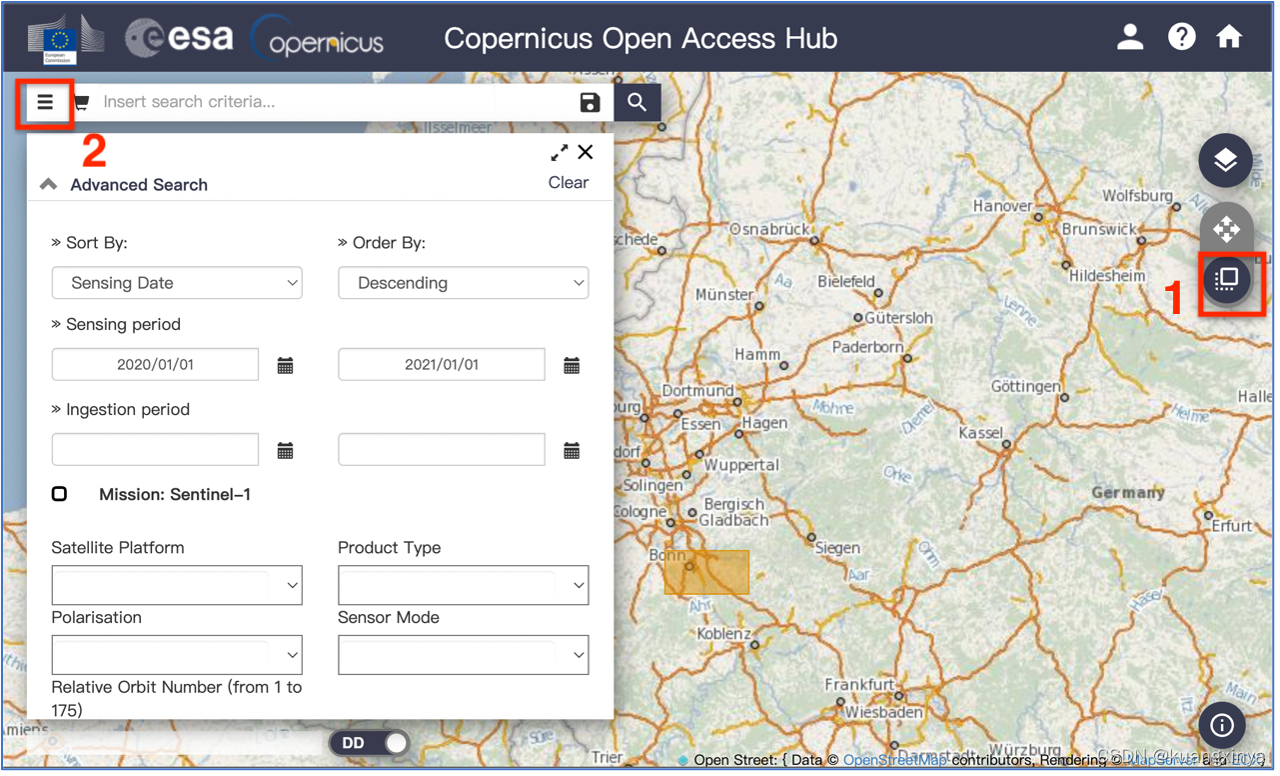Click the Copernicus logo
Viewport: 1280px width, 776px height.
(x=317, y=39)
